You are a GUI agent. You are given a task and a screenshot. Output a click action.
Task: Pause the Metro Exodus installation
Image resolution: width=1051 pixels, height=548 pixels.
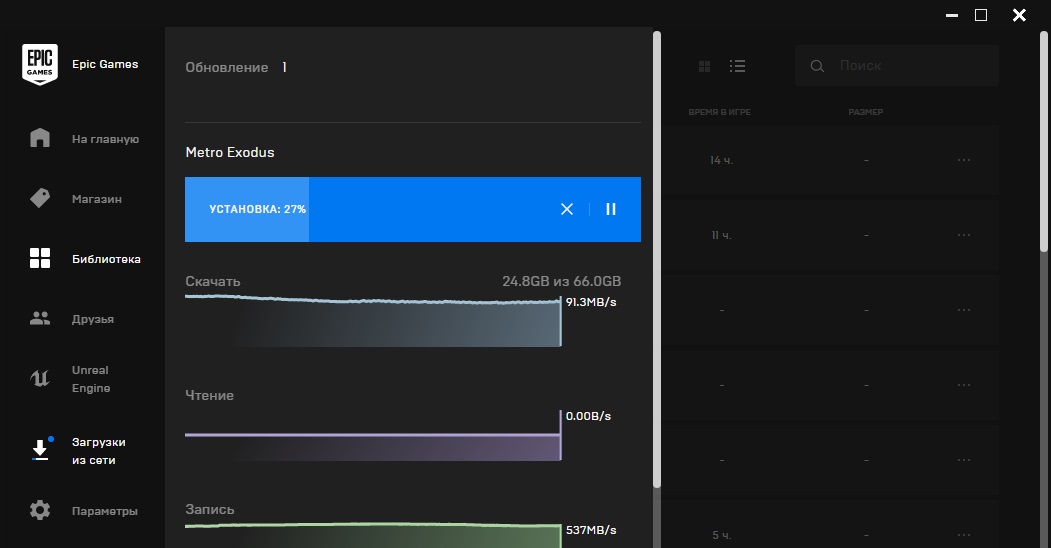point(611,209)
